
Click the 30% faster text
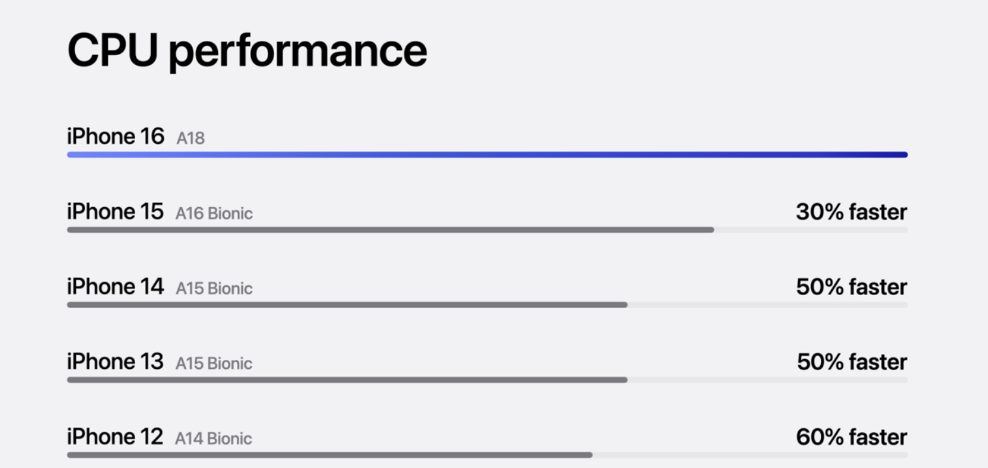851,212
